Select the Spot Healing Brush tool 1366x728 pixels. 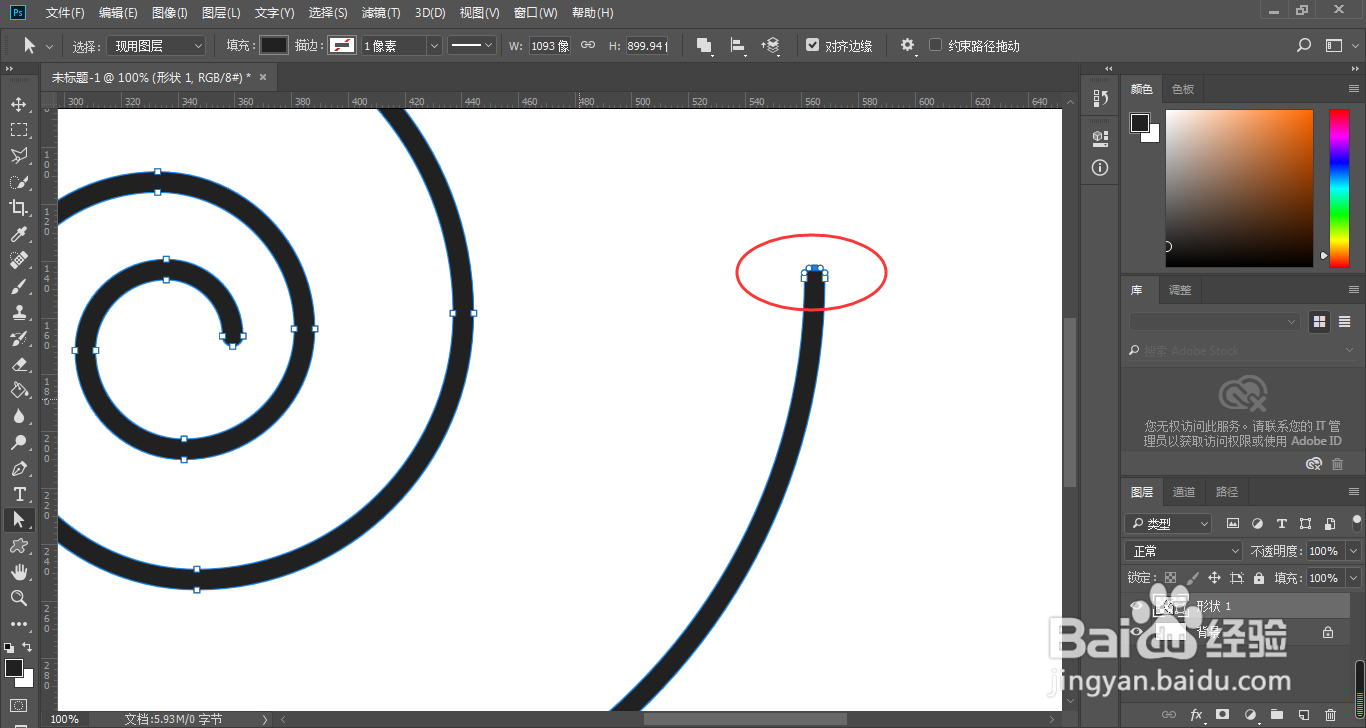pyautogui.click(x=18, y=260)
